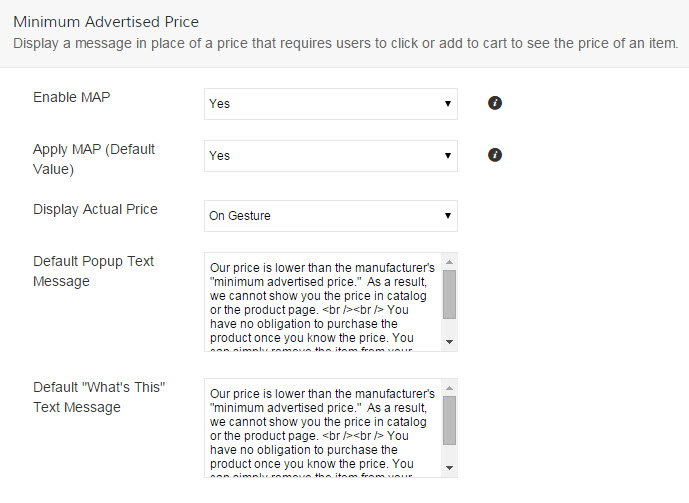
Task: Click the Apply MAP (Default Value) label
Action: click(x=94, y=159)
